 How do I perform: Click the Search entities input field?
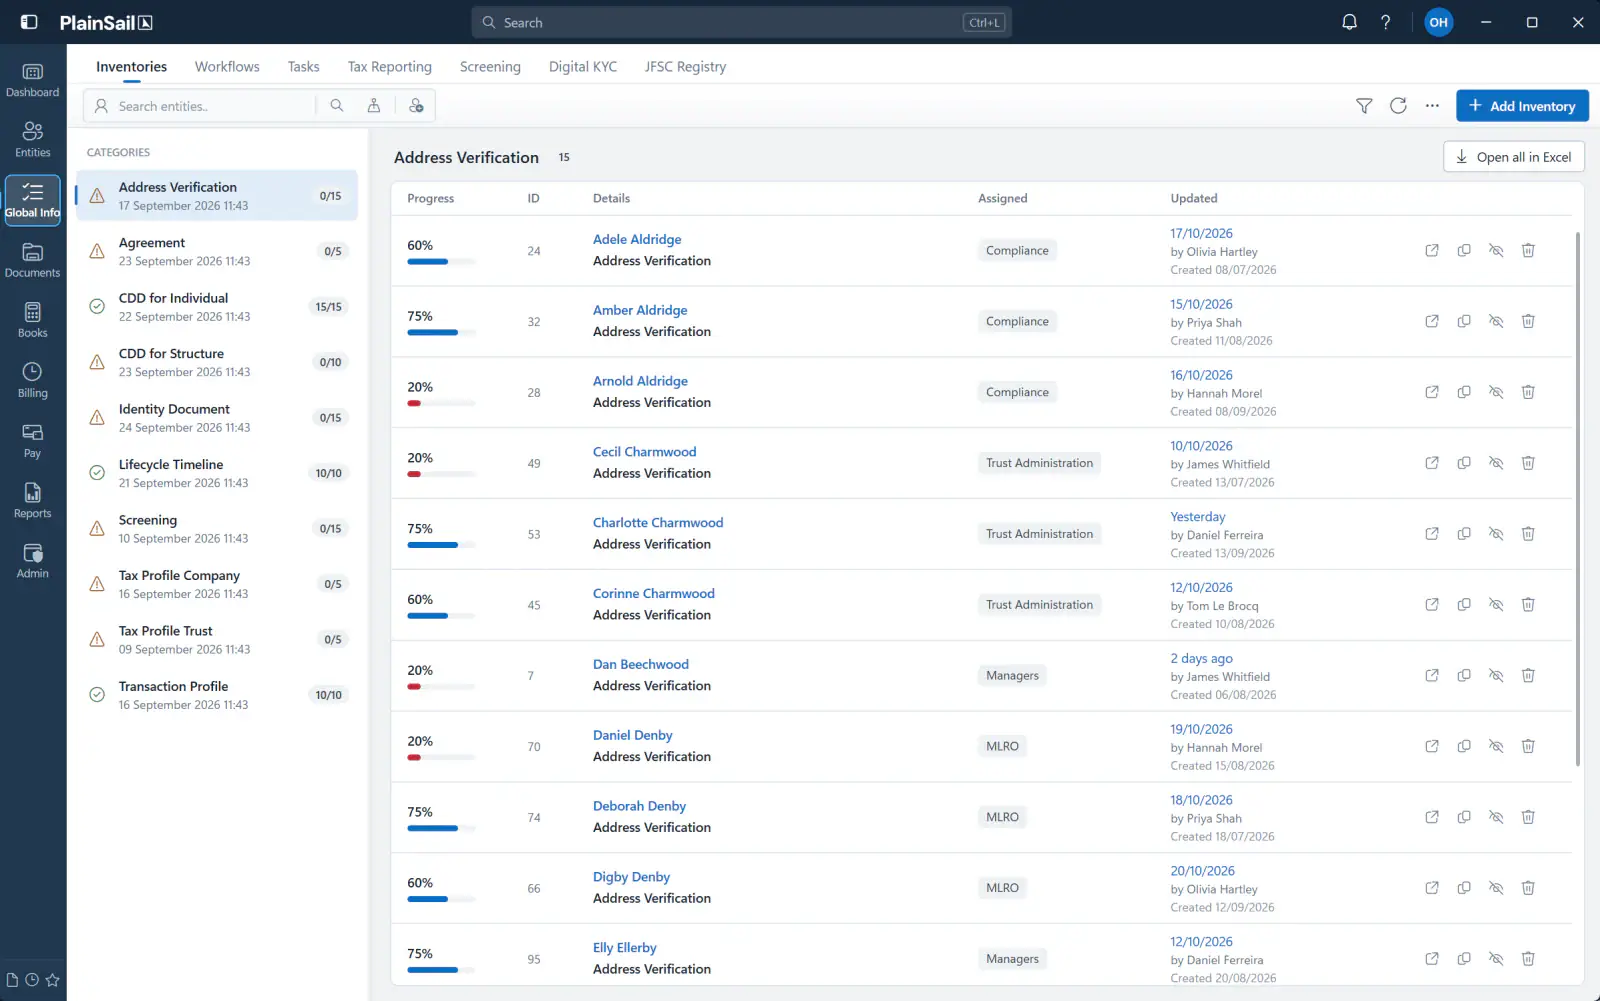tap(200, 106)
